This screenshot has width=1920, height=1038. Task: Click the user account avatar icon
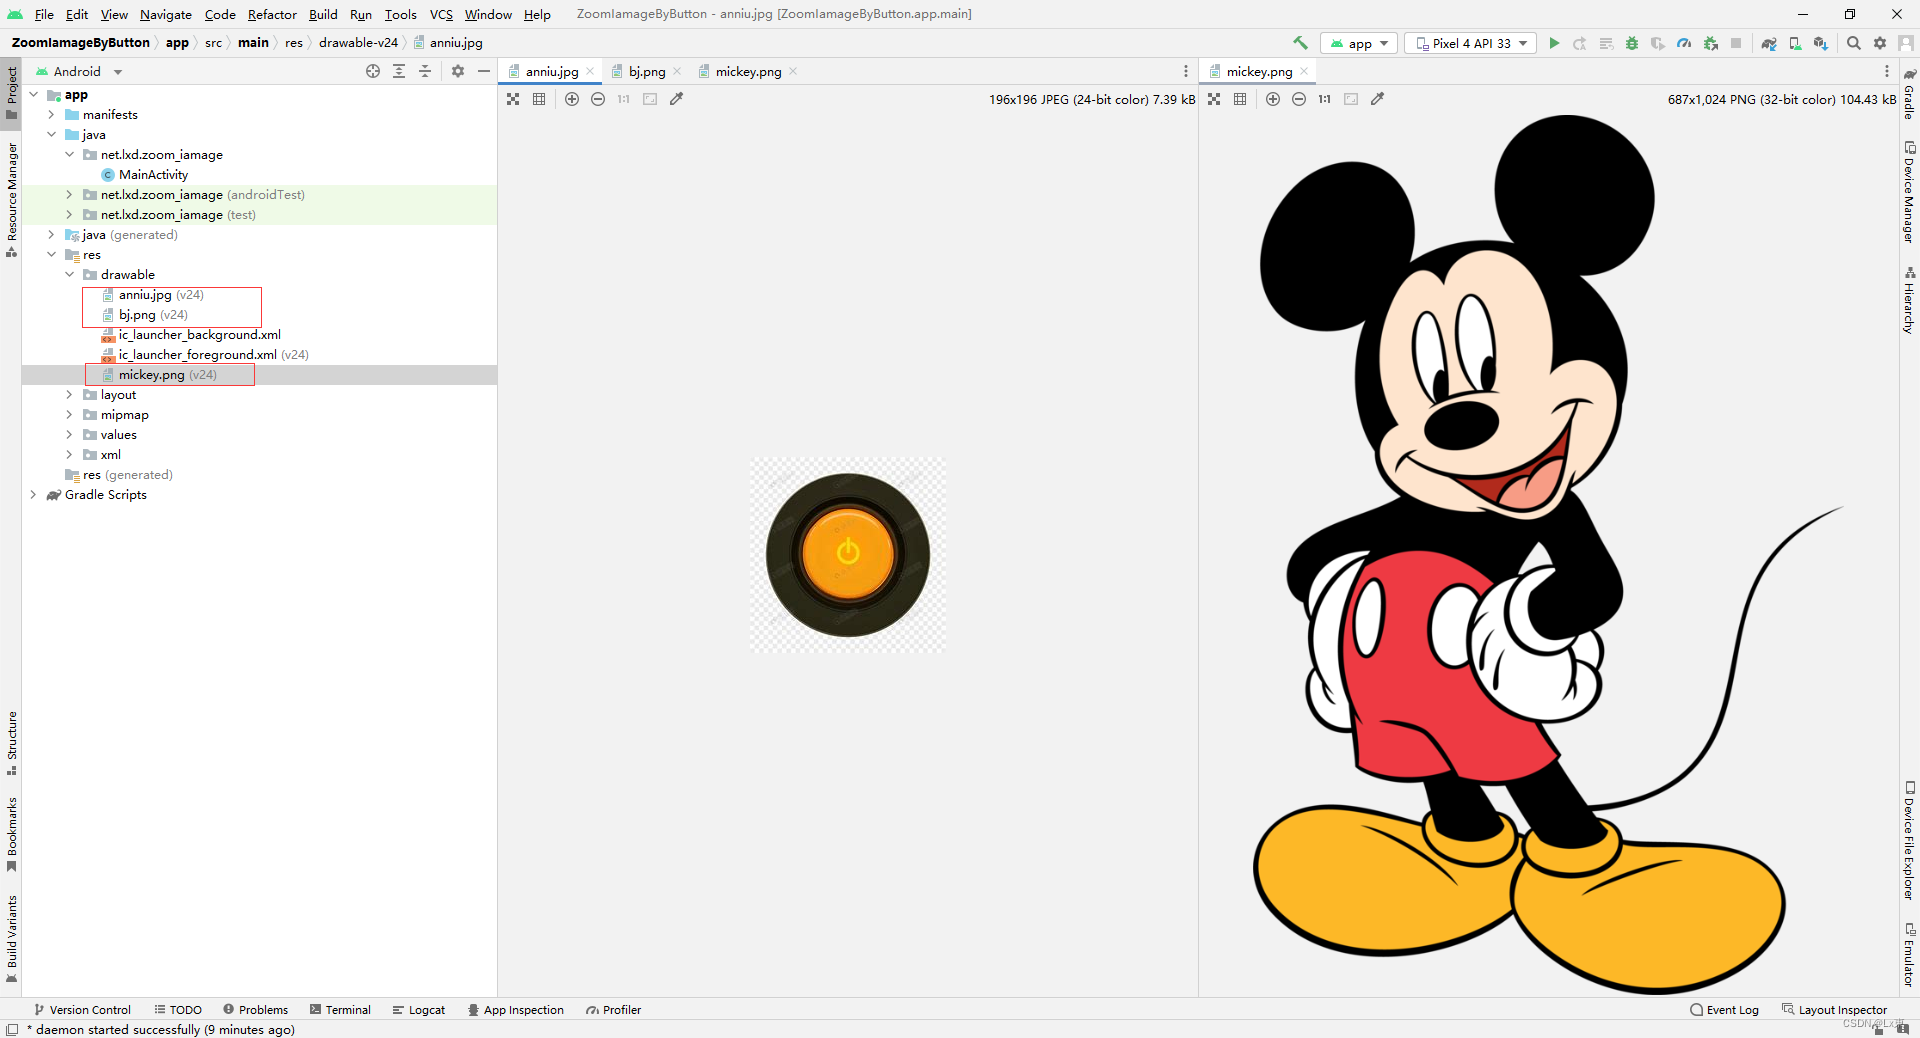tap(1906, 43)
